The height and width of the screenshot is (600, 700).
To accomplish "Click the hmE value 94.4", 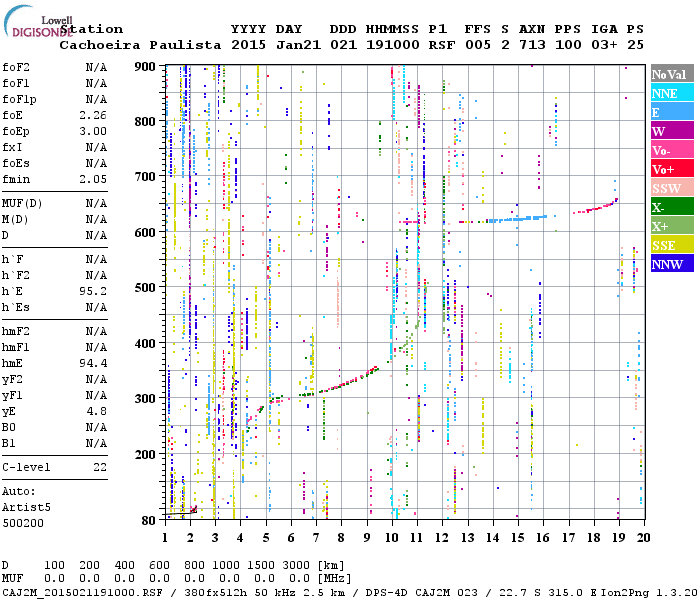I will pyautogui.click(x=93, y=363).
